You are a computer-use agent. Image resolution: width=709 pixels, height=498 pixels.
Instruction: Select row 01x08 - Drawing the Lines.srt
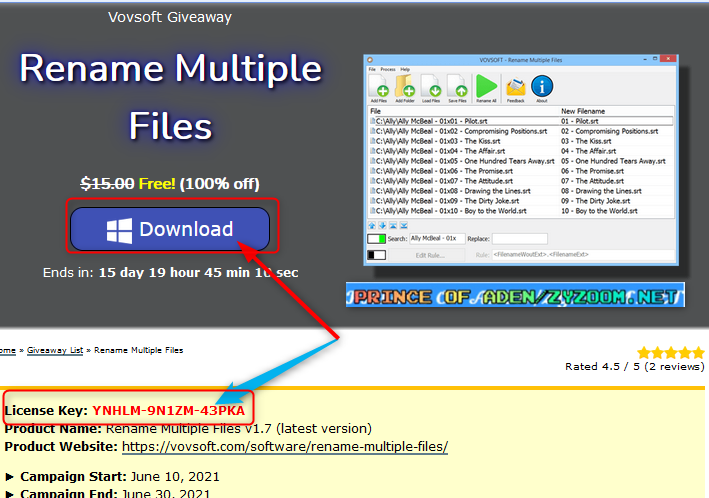click(521, 191)
